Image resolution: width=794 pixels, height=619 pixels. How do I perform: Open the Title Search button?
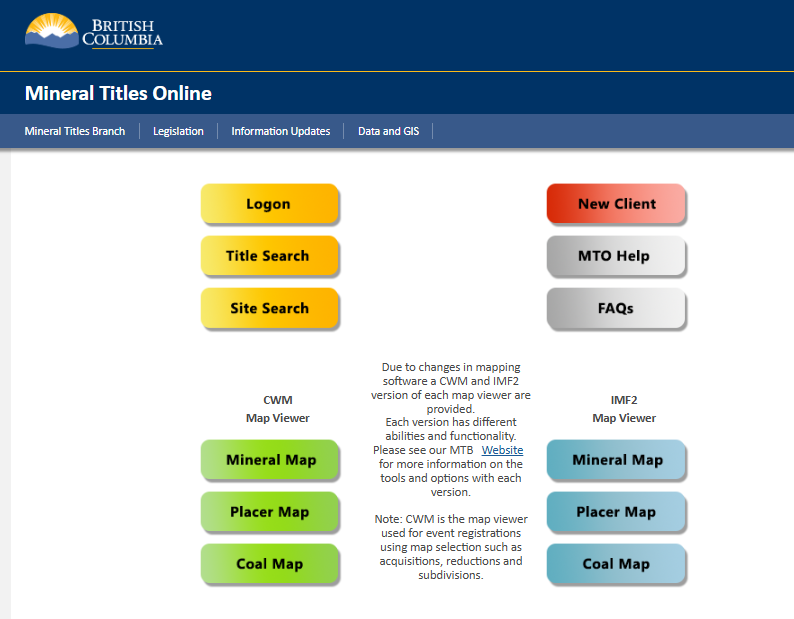click(269, 256)
